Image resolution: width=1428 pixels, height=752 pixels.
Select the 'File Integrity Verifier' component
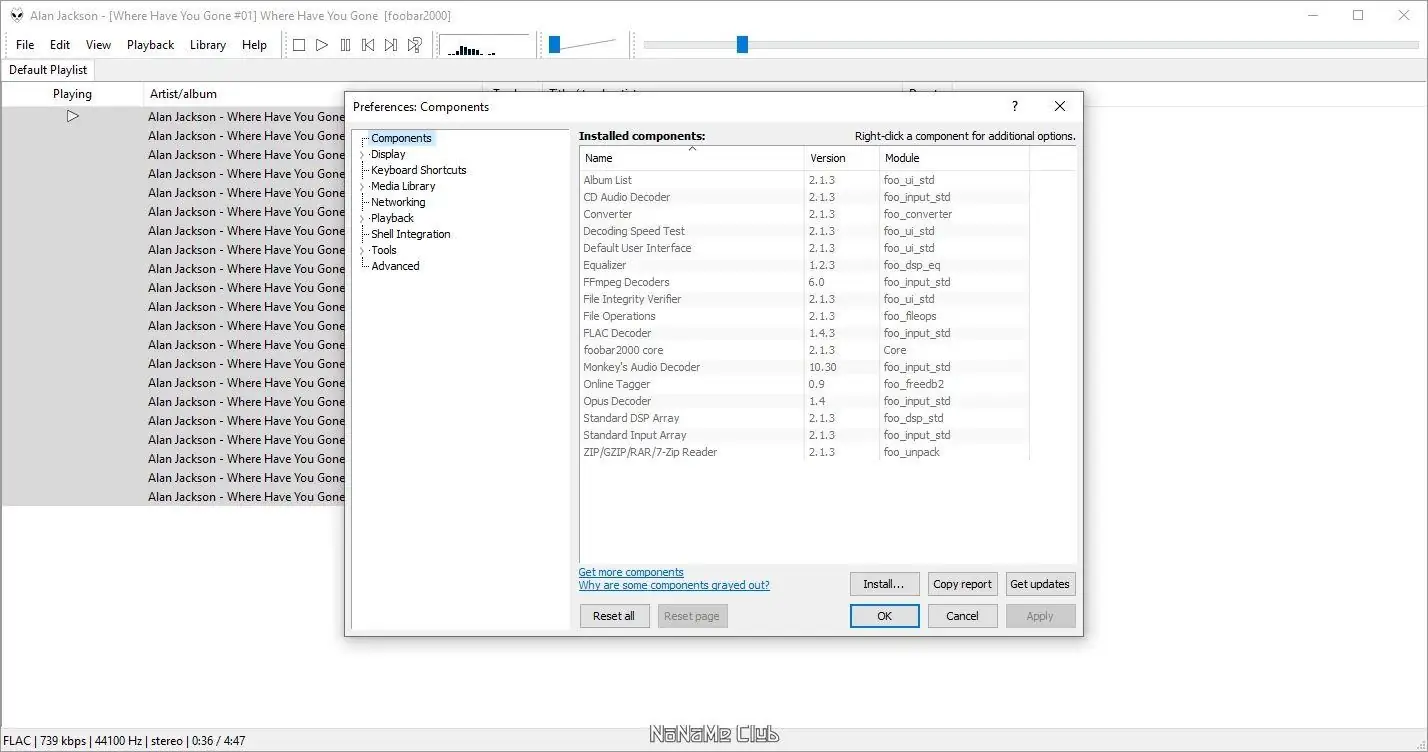804,299
